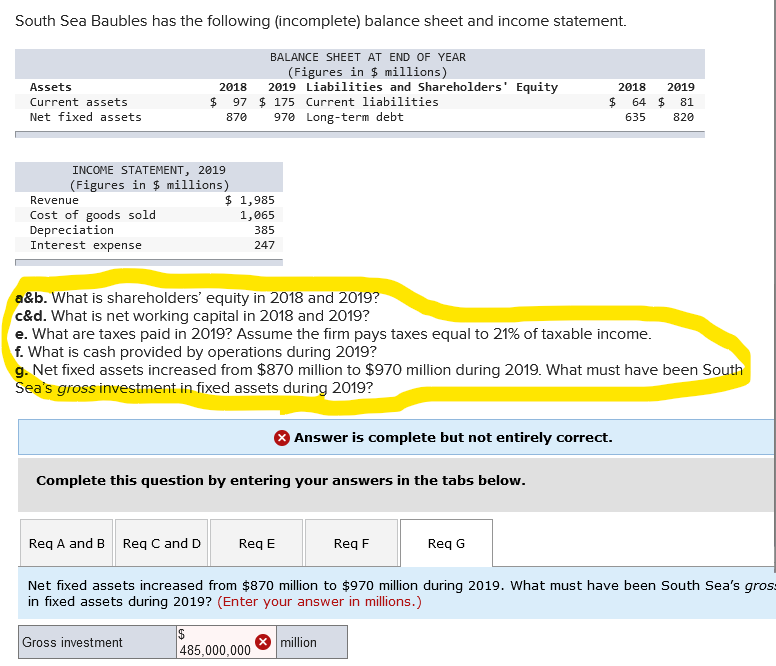Click the '970' net fixed assets 2019 value
Image resolution: width=776 pixels, height=666 pixels.
(x=285, y=117)
